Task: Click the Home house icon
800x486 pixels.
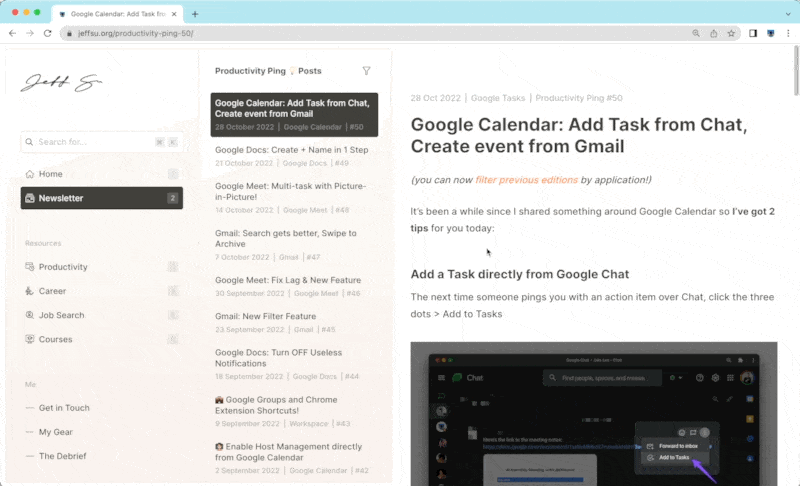Action: pos(30,174)
